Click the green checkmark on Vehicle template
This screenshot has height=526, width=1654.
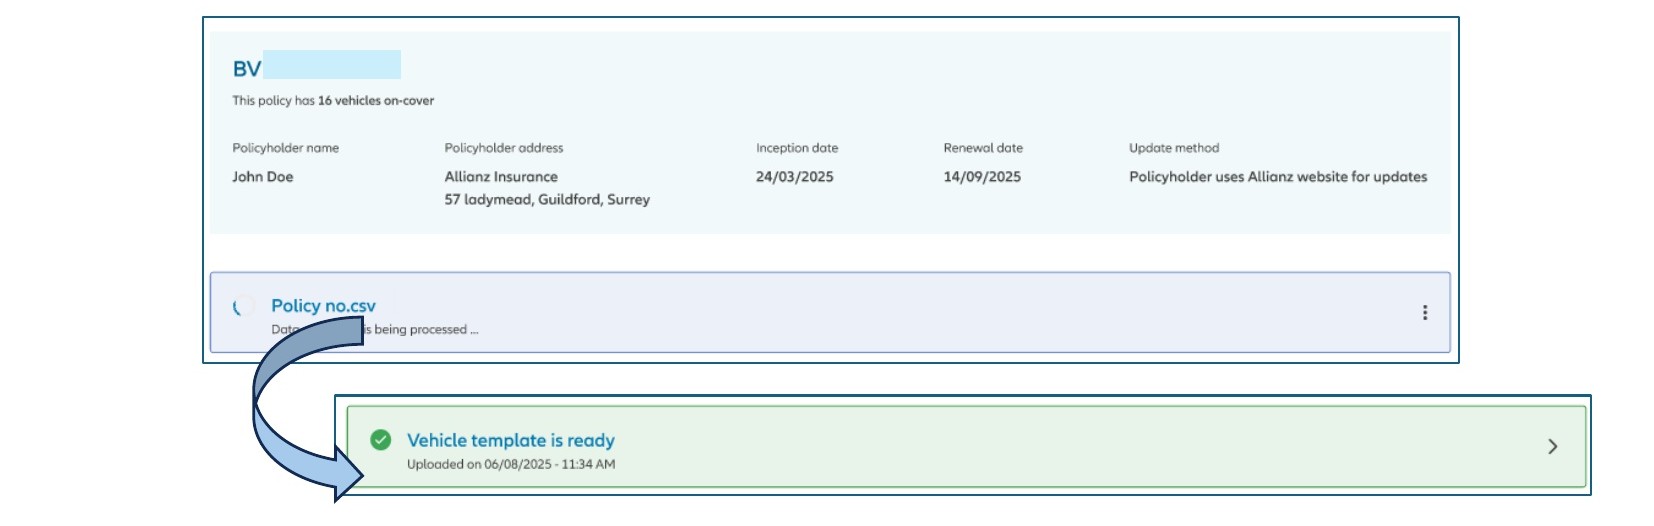tap(381, 440)
